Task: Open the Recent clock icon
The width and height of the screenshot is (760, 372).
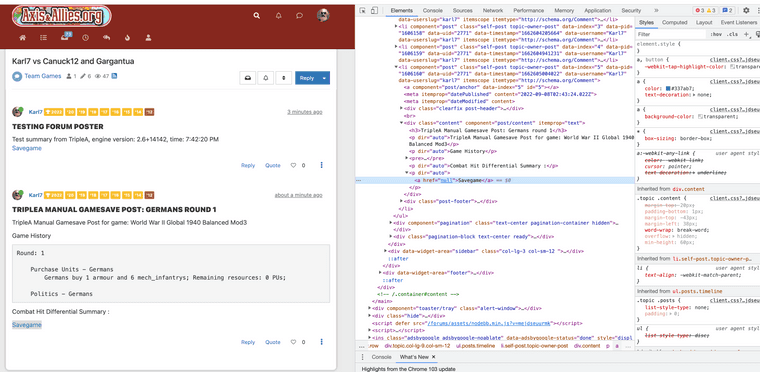Action: tap(85, 37)
